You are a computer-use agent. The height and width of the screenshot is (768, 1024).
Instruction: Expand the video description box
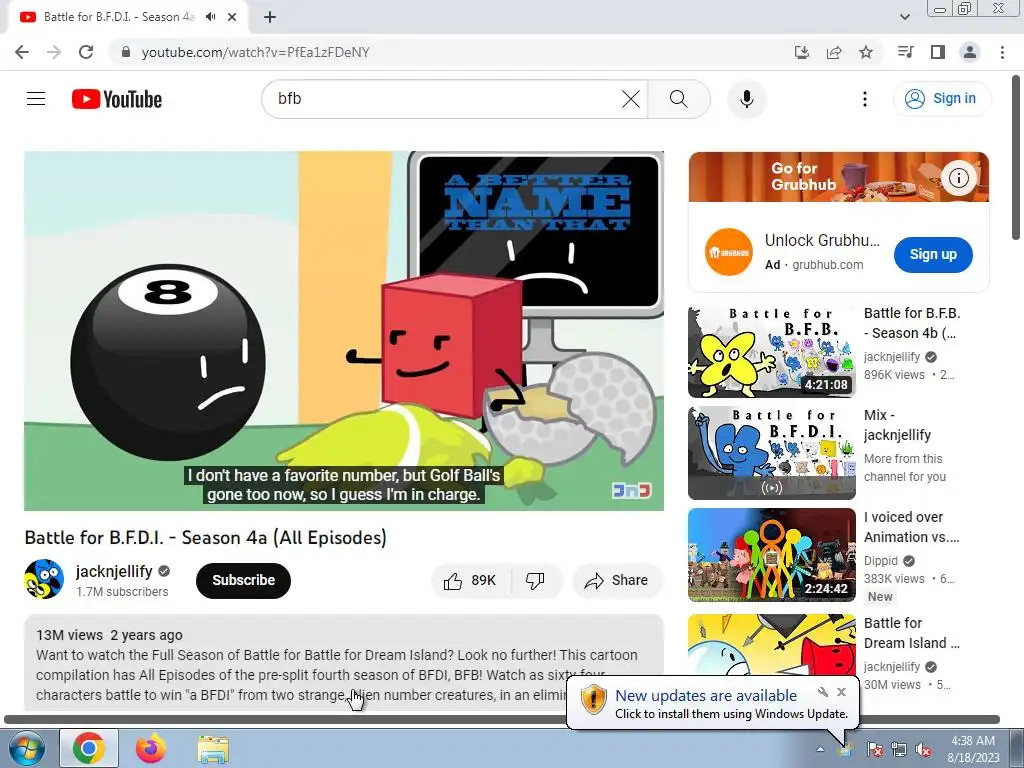tap(344, 662)
